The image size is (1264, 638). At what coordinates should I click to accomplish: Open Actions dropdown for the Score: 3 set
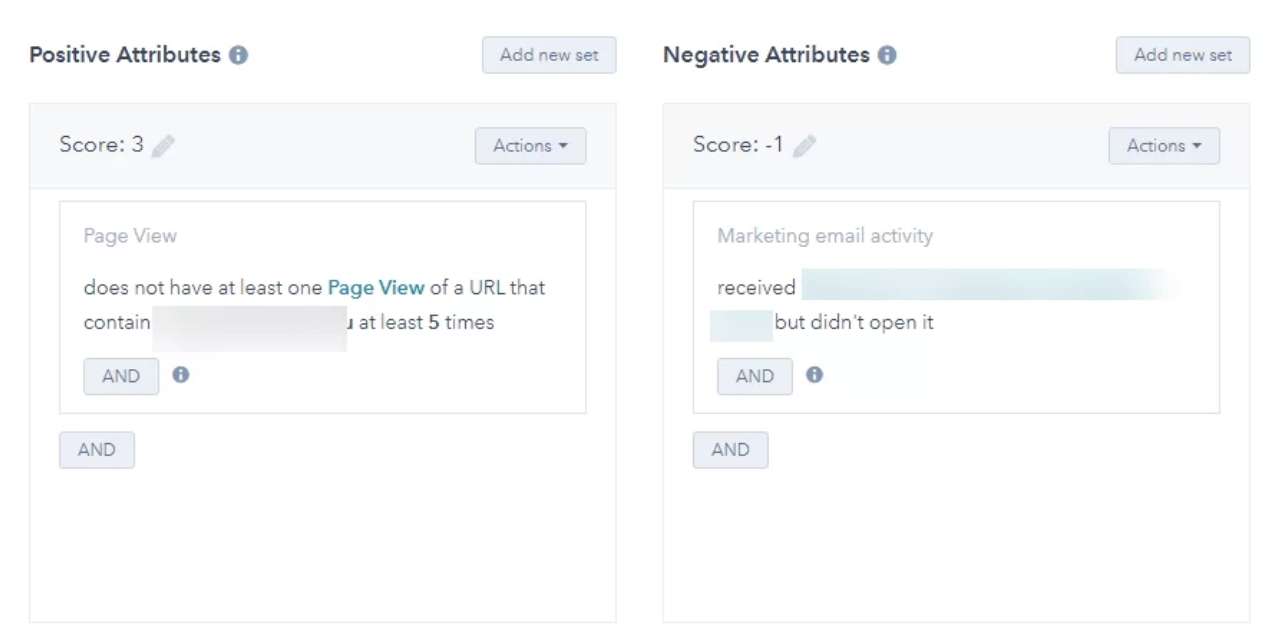pyautogui.click(x=530, y=146)
